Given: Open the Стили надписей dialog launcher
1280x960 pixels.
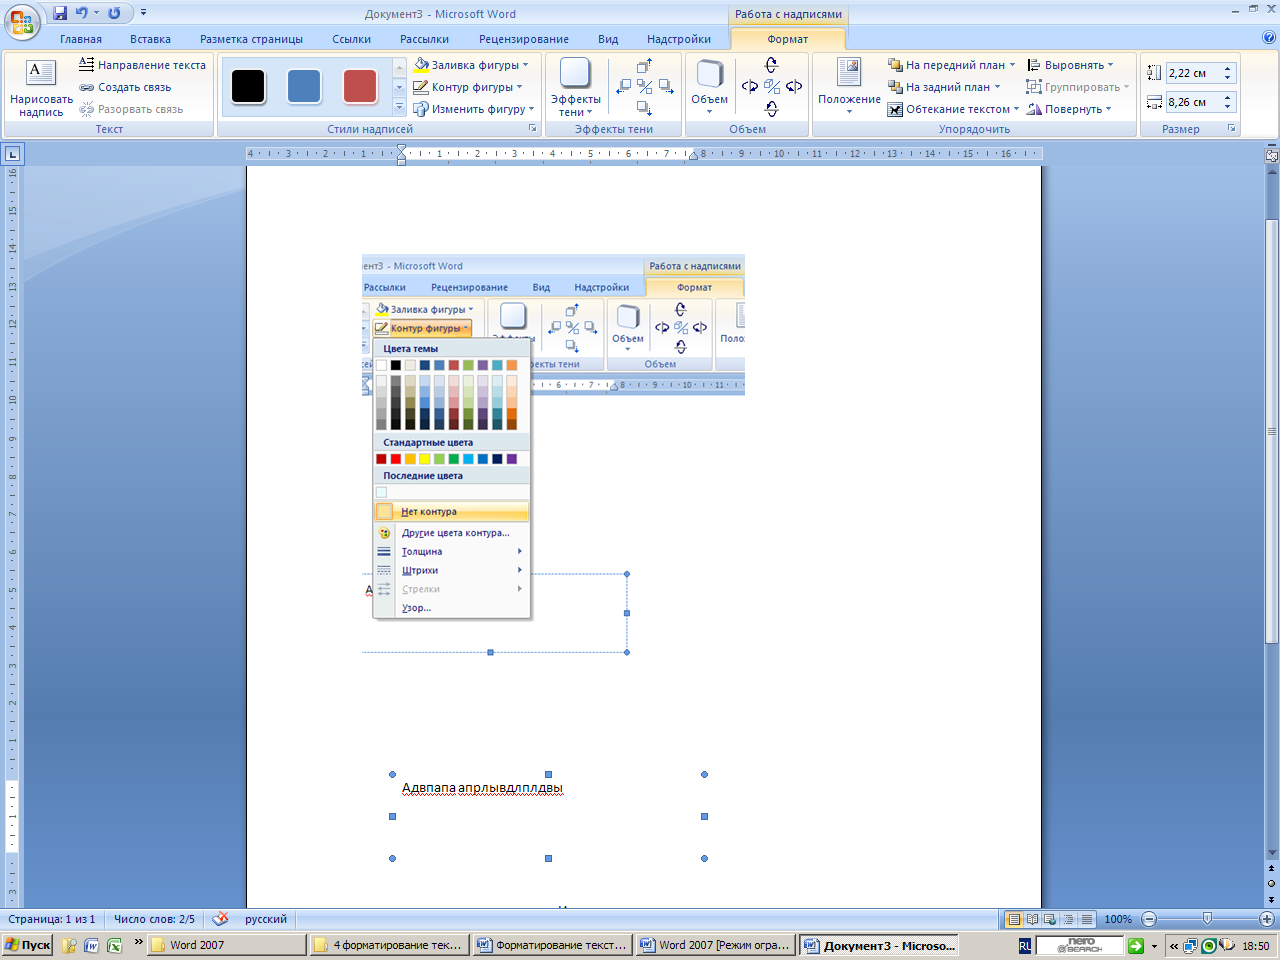Looking at the screenshot, I should [x=533, y=129].
